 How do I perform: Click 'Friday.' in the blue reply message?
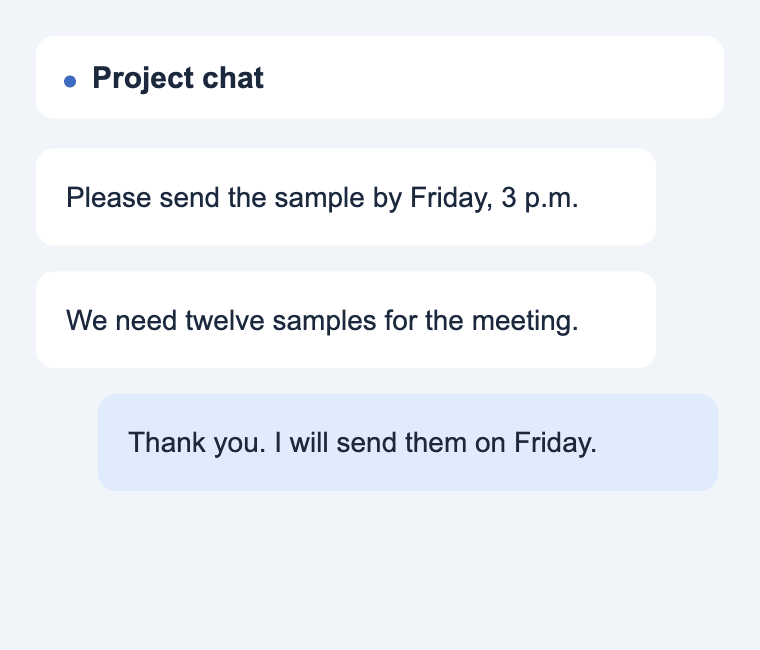(x=555, y=443)
